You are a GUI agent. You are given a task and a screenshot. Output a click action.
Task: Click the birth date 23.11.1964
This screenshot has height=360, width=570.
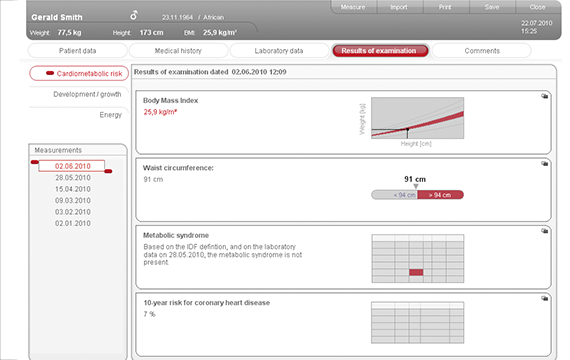pos(177,17)
